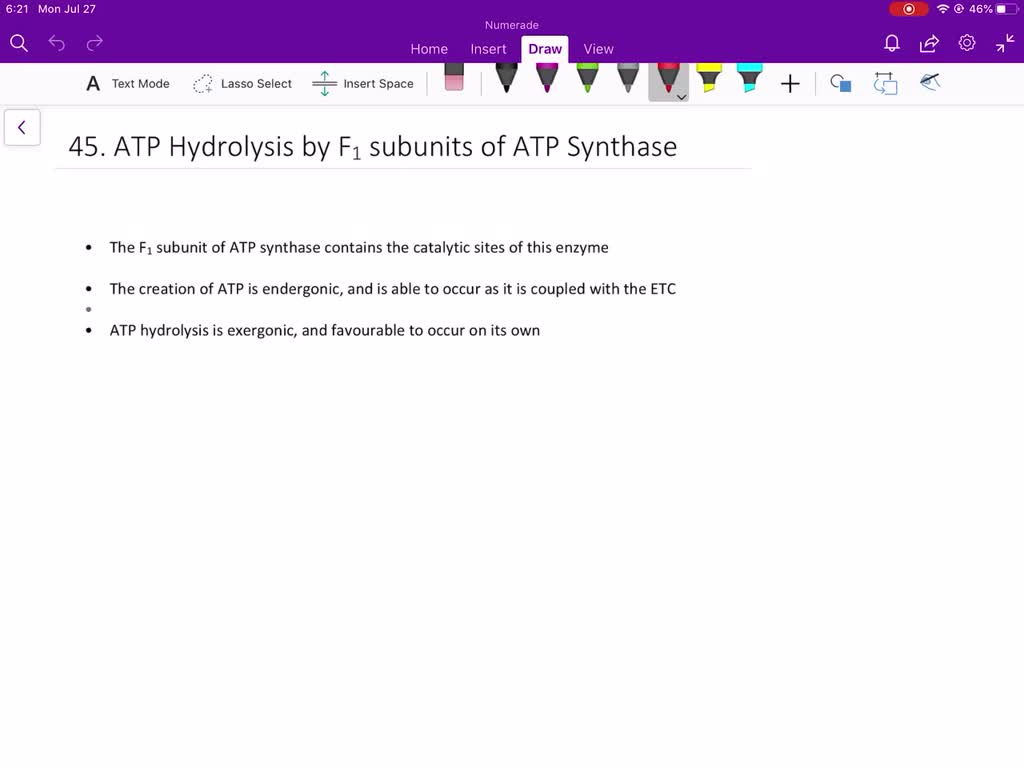Select the green pen
Image resolution: width=1024 pixels, height=768 pixels.
click(587, 80)
